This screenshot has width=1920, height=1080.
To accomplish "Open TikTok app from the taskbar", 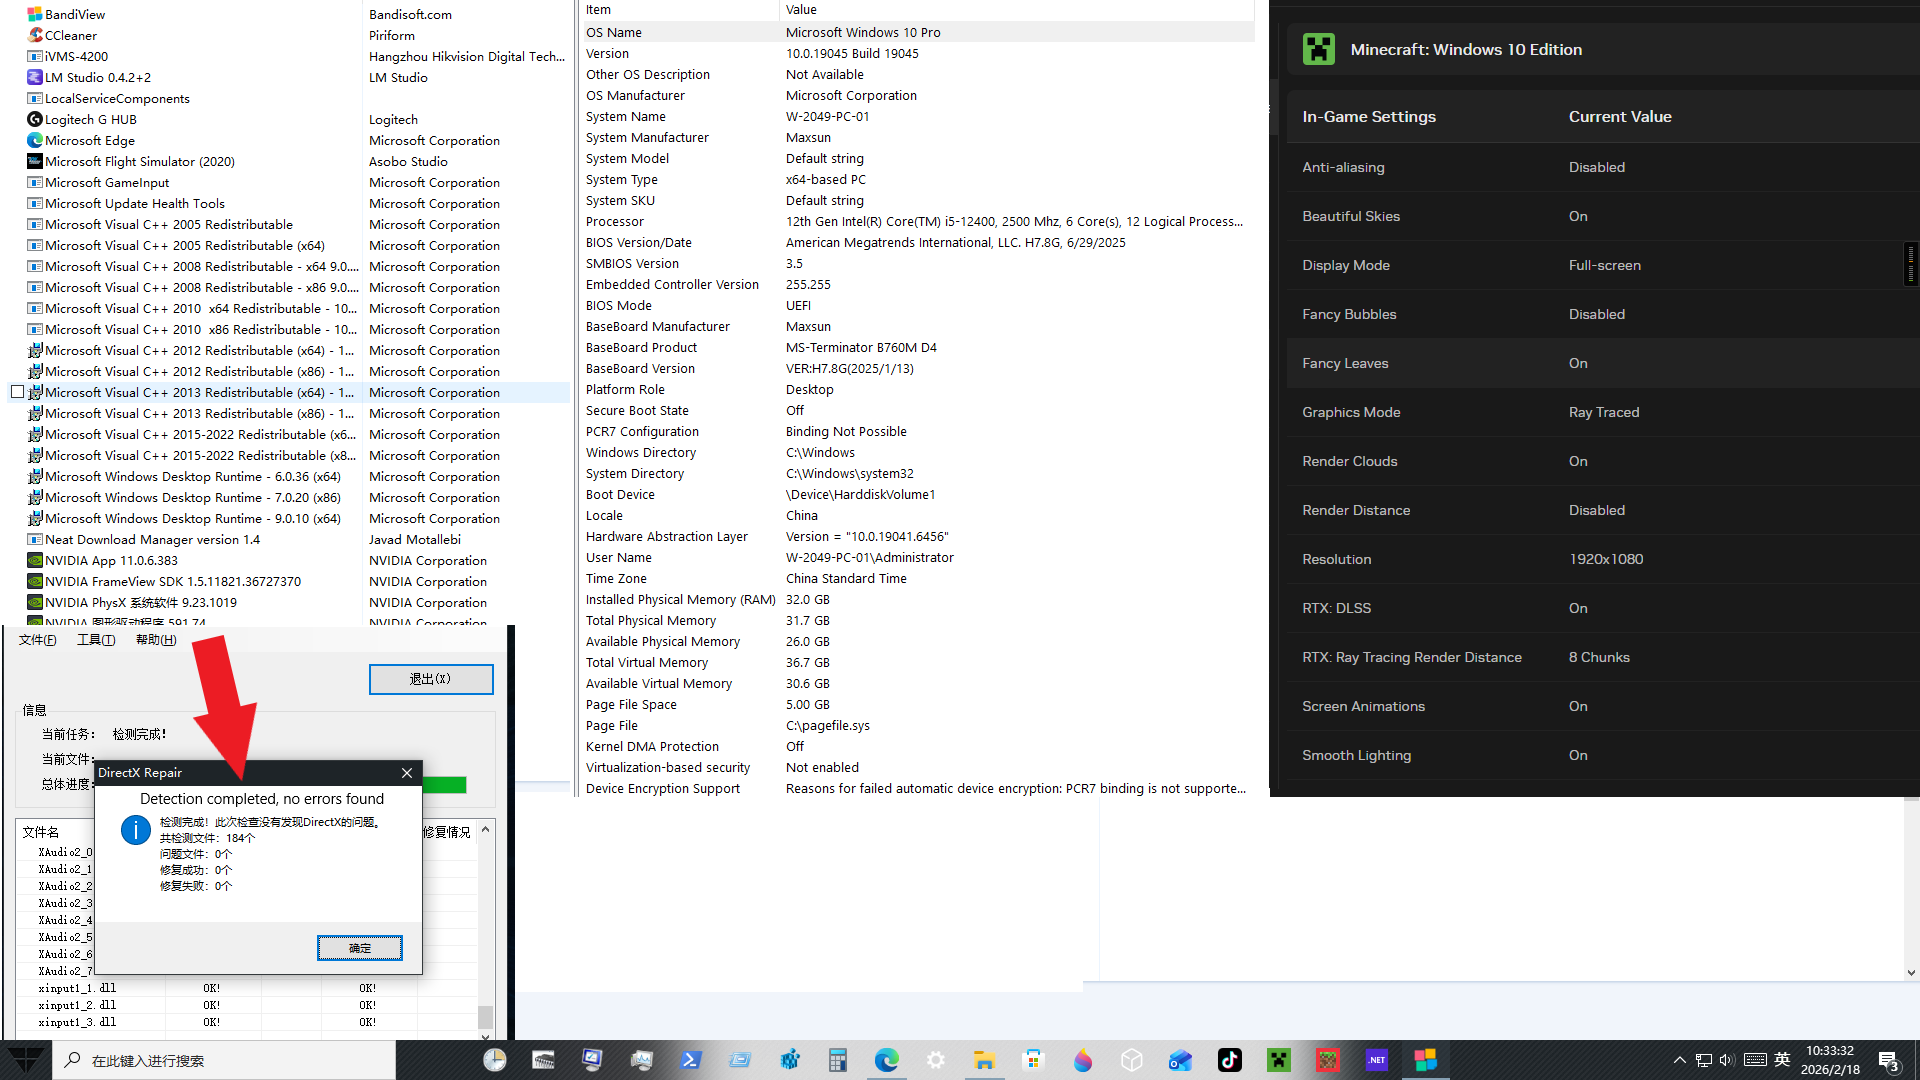I will pyautogui.click(x=1229, y=1060).
